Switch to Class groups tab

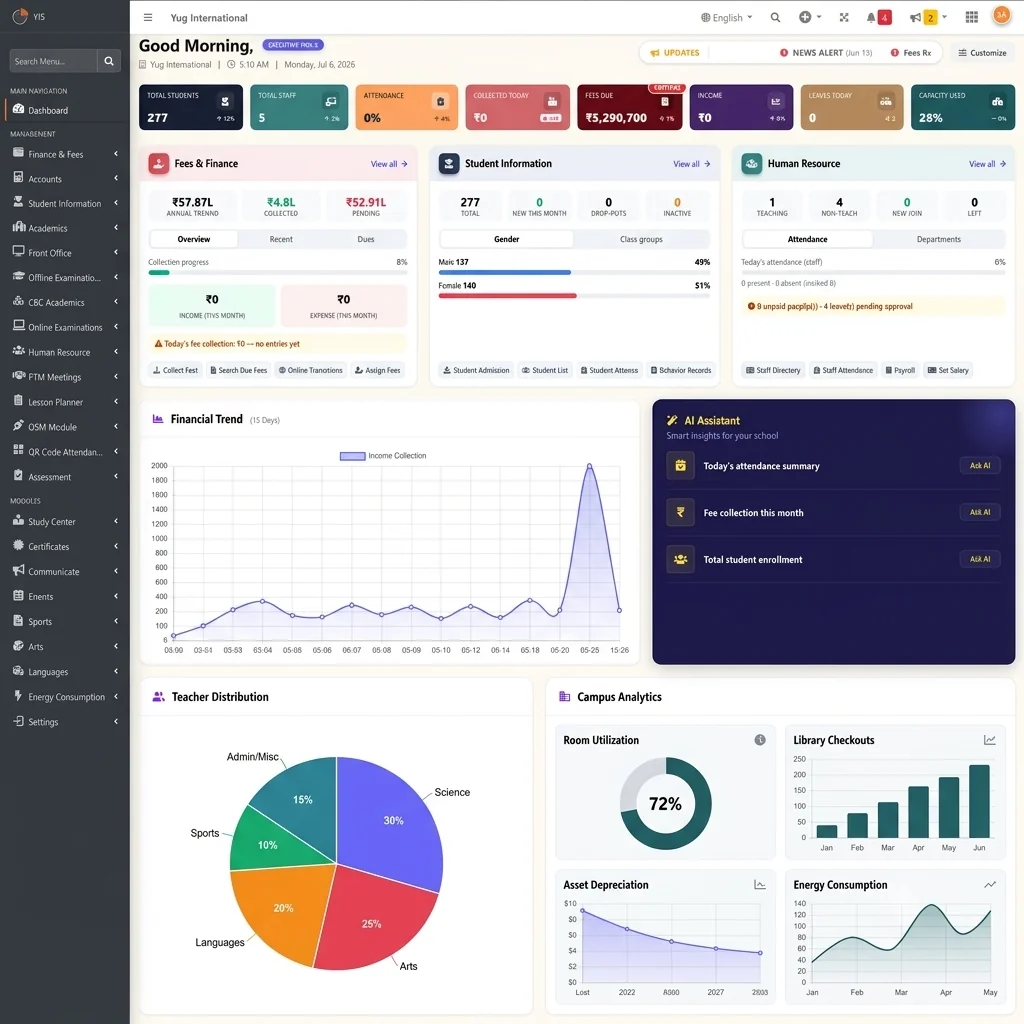pyautogui.click(x=641, y=239)
